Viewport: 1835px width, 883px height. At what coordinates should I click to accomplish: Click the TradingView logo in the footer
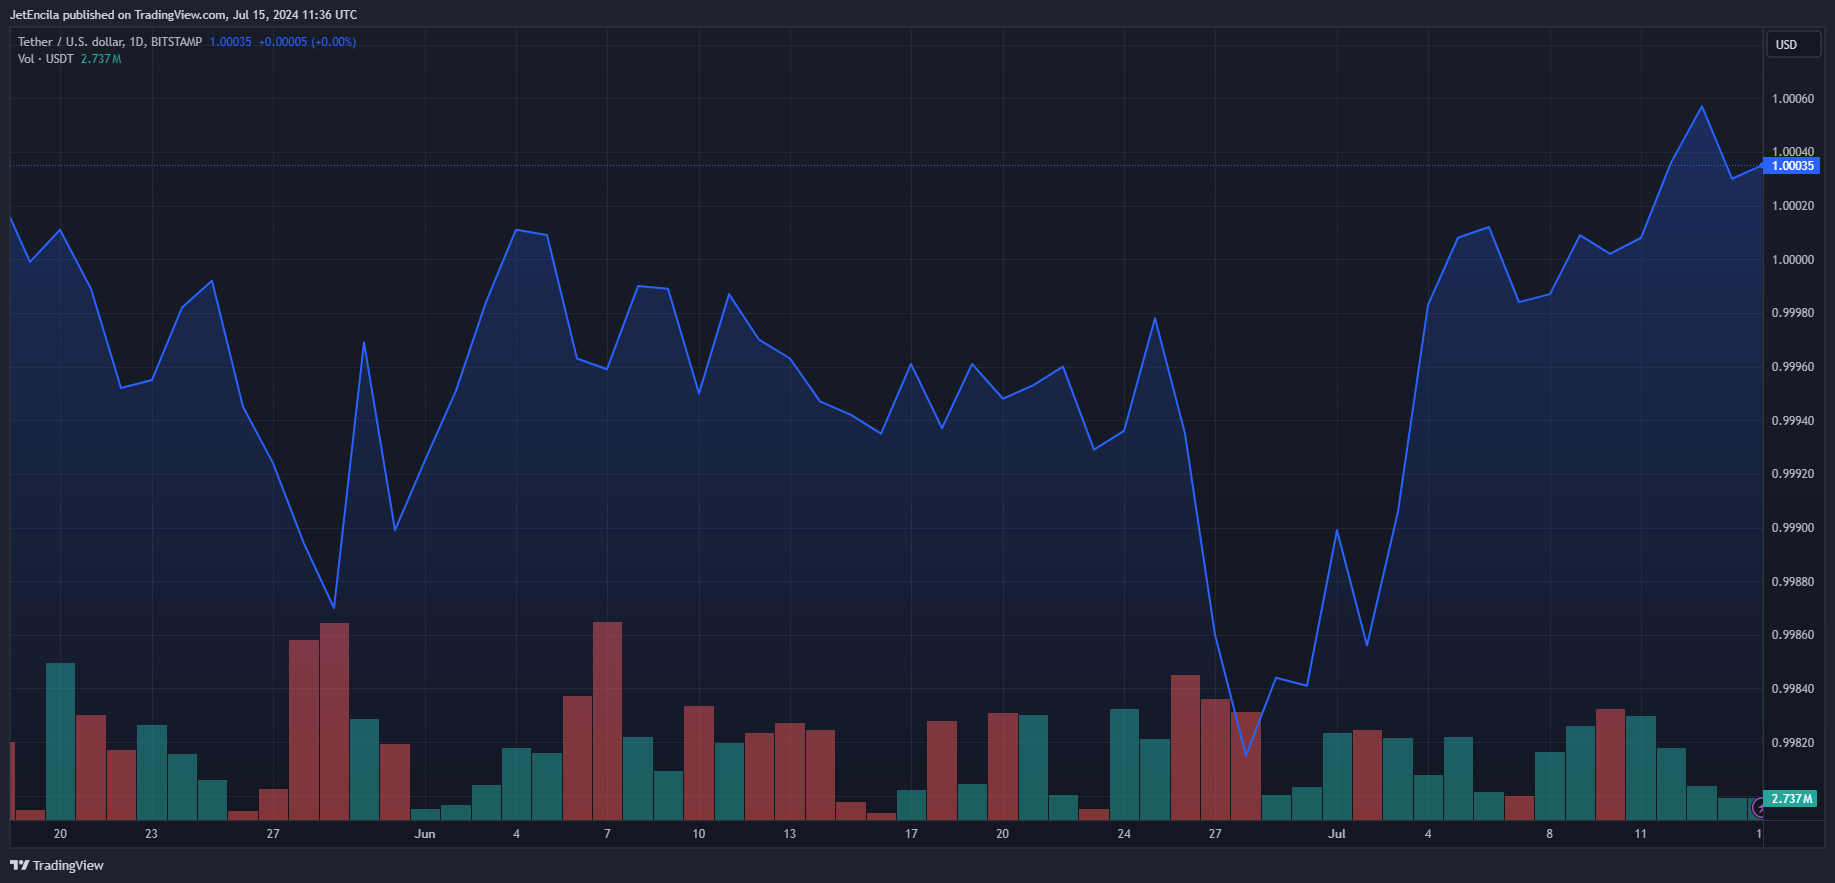pos(57,865)
